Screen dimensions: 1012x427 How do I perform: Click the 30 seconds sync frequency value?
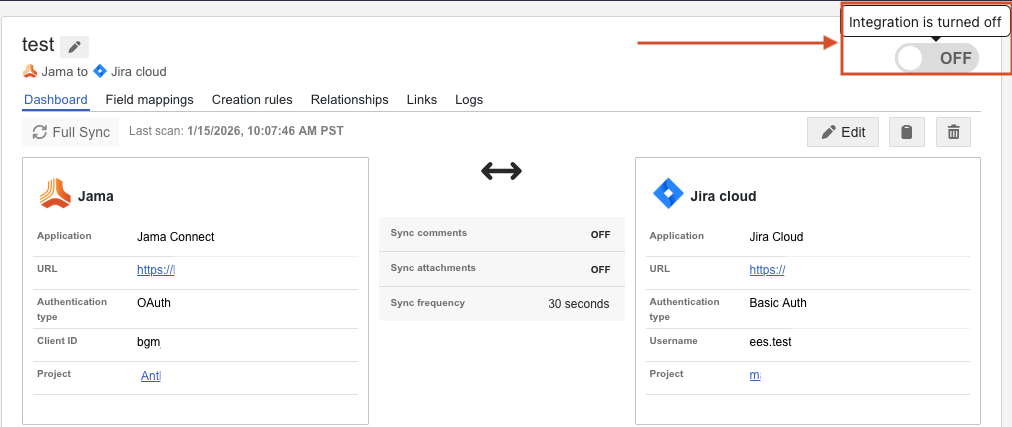click(x=578, y=304)
